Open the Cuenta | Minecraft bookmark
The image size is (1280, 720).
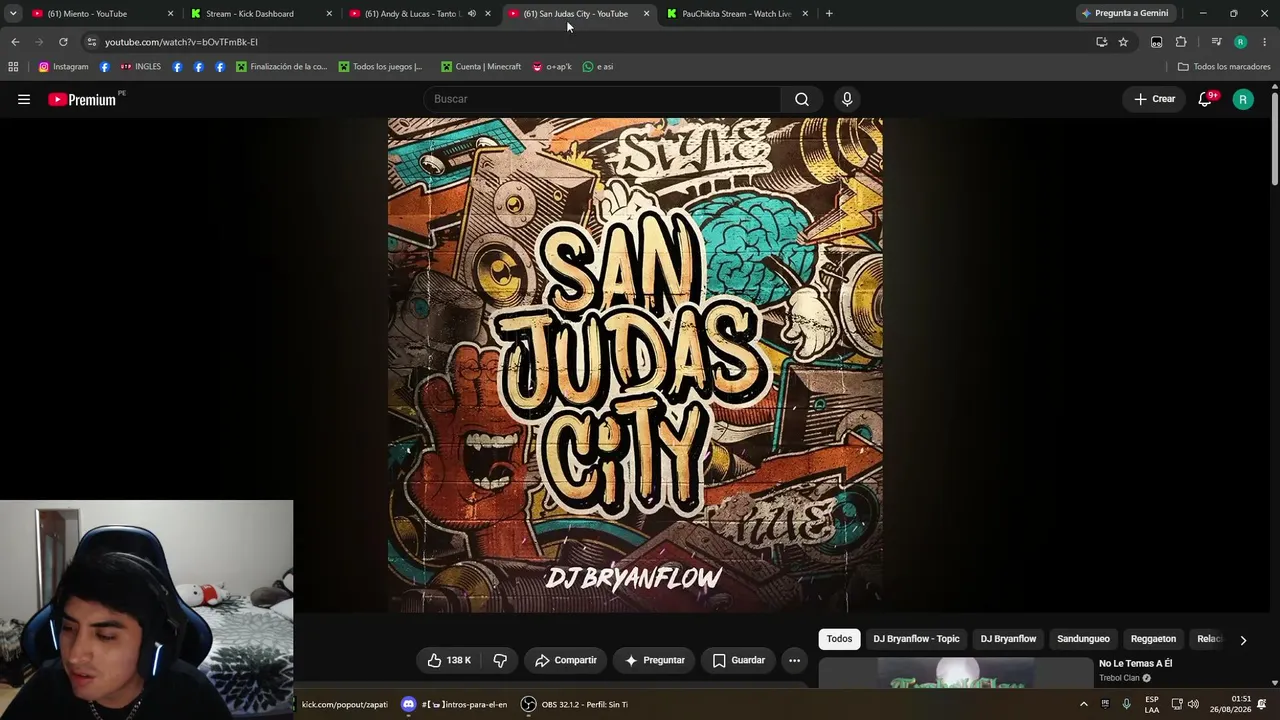tap(480, 67)
